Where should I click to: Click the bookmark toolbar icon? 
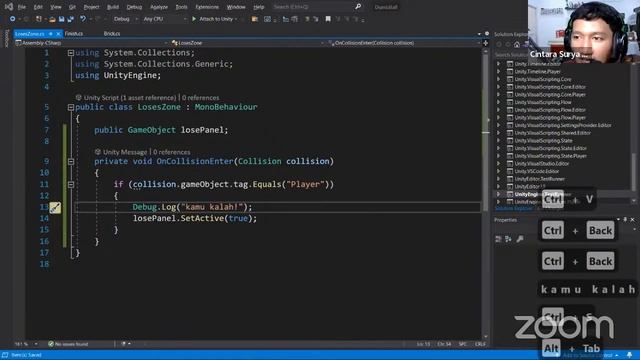[x=328, y=19]
